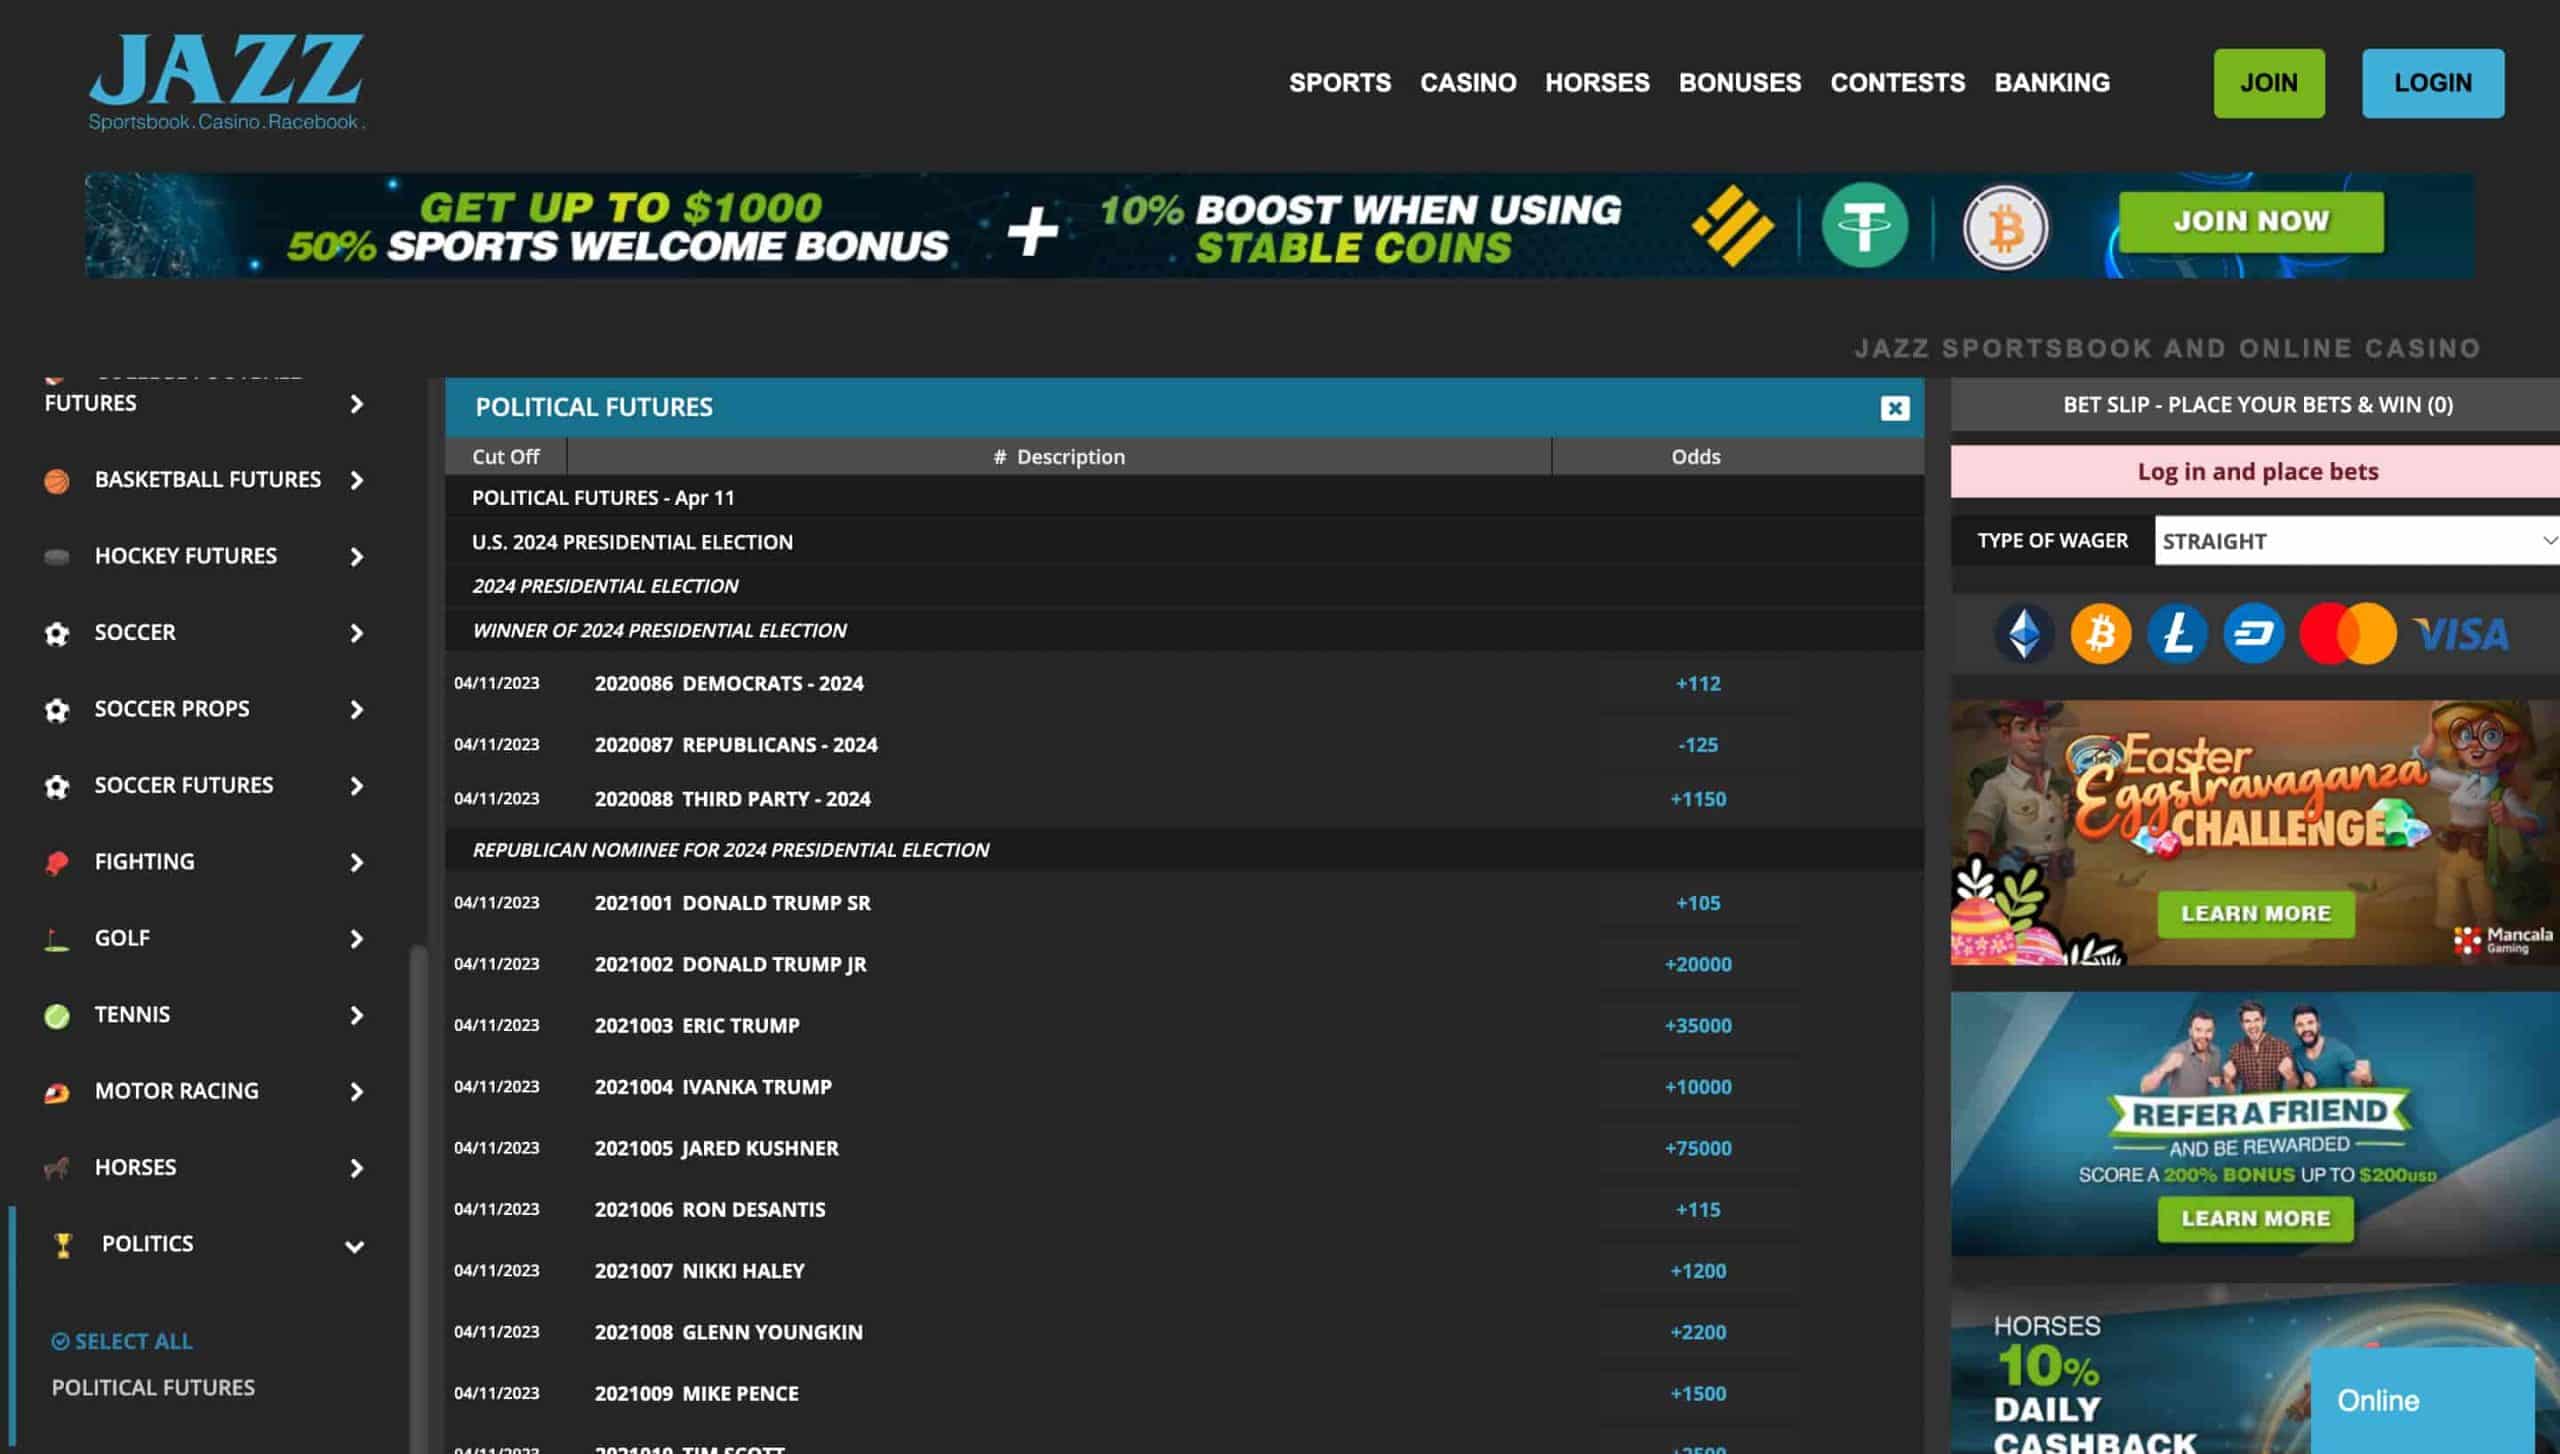Click the basketball icon beside Basketball Futures
The width and height of the screenshot is (2560, 1454).
pos(57,481)
